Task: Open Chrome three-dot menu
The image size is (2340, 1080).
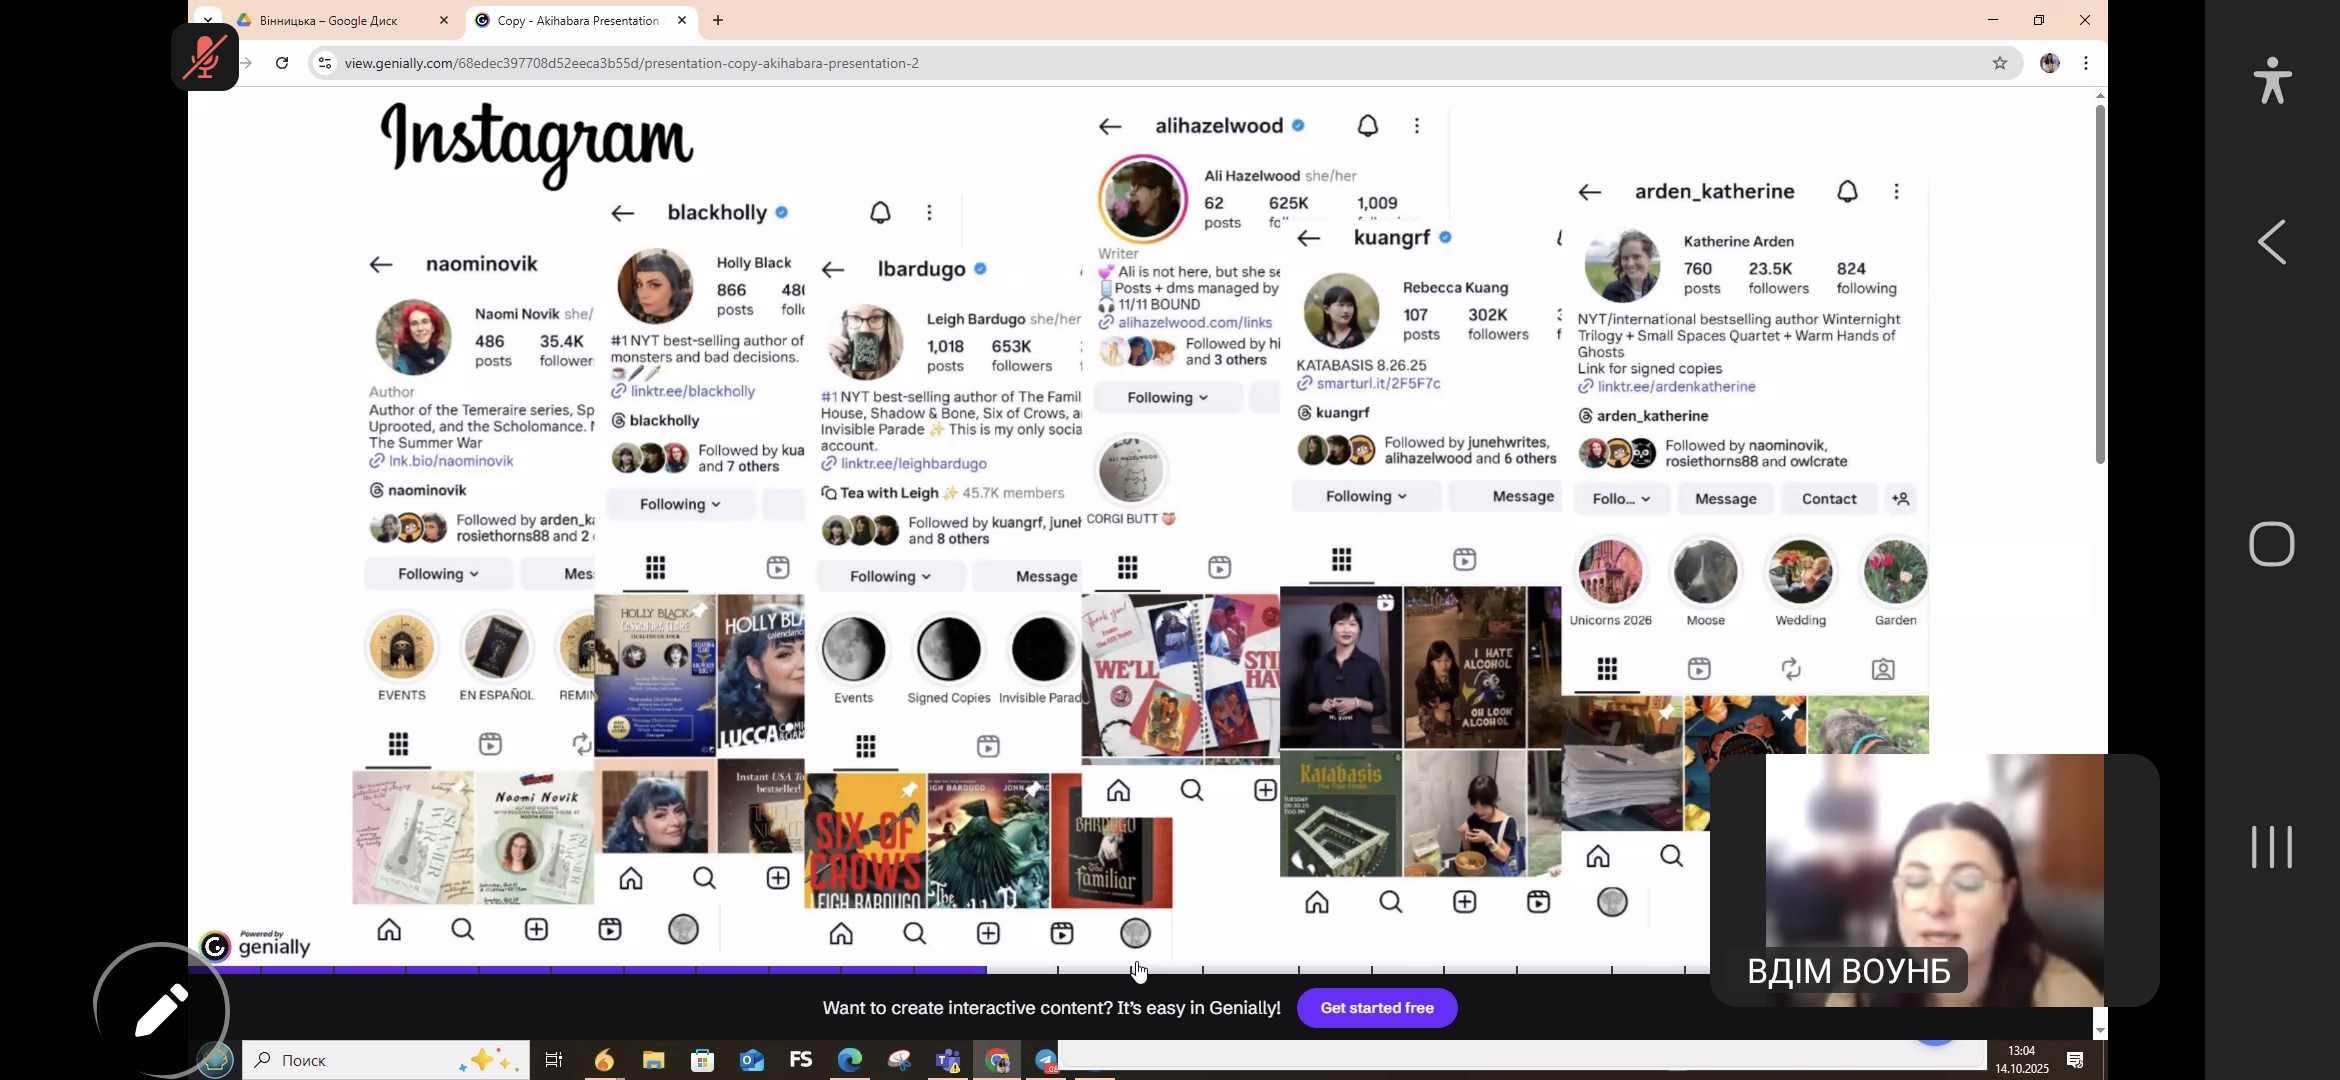Action: [x=2085, y=63]
